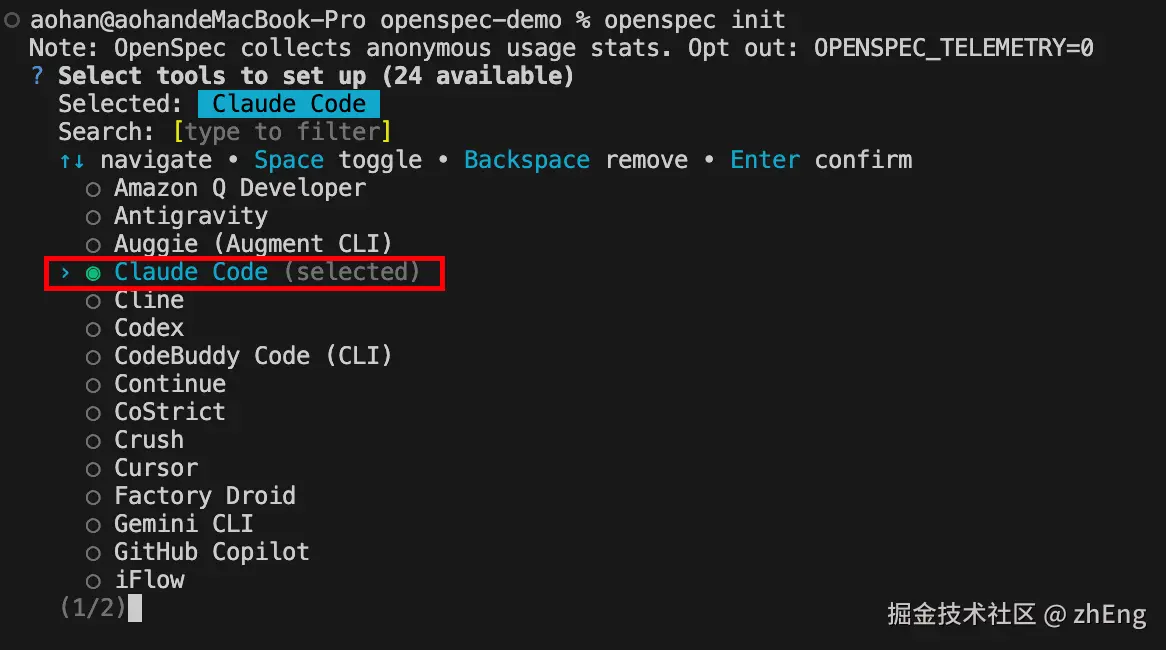1166x650 pixels.
Task: Toggle the Codex radio circle
Action: pyautogui.click(x=93, y=329)
